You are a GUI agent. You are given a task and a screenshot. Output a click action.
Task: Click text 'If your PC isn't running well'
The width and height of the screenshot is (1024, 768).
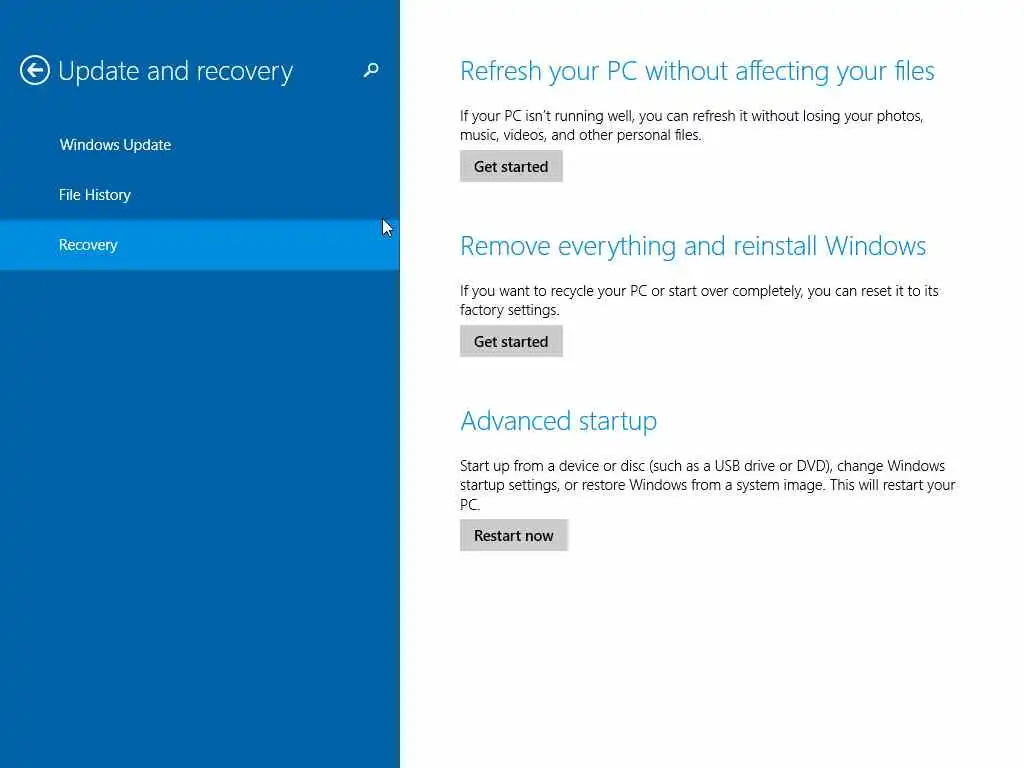coord(546,116)
